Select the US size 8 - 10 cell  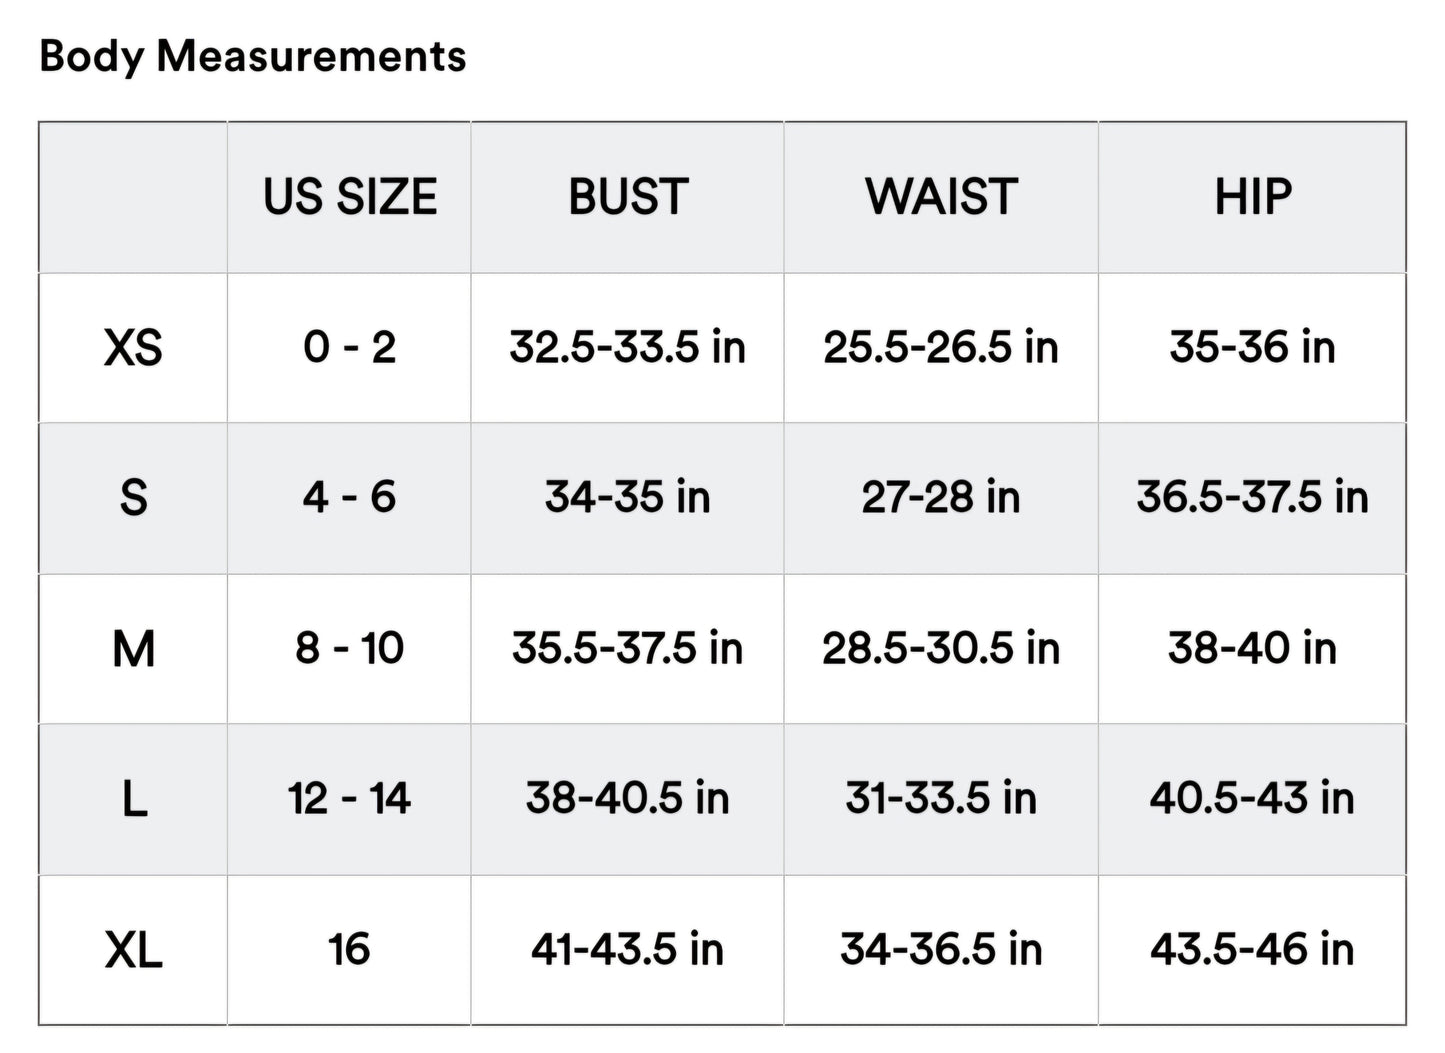(x=349, y=649)
